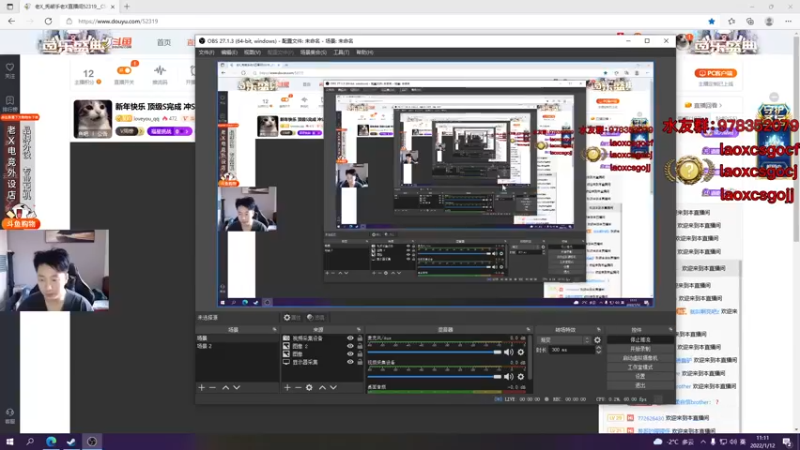800x450 pixels.
Task: Open a new browser tab
Action: coord(127,7)
